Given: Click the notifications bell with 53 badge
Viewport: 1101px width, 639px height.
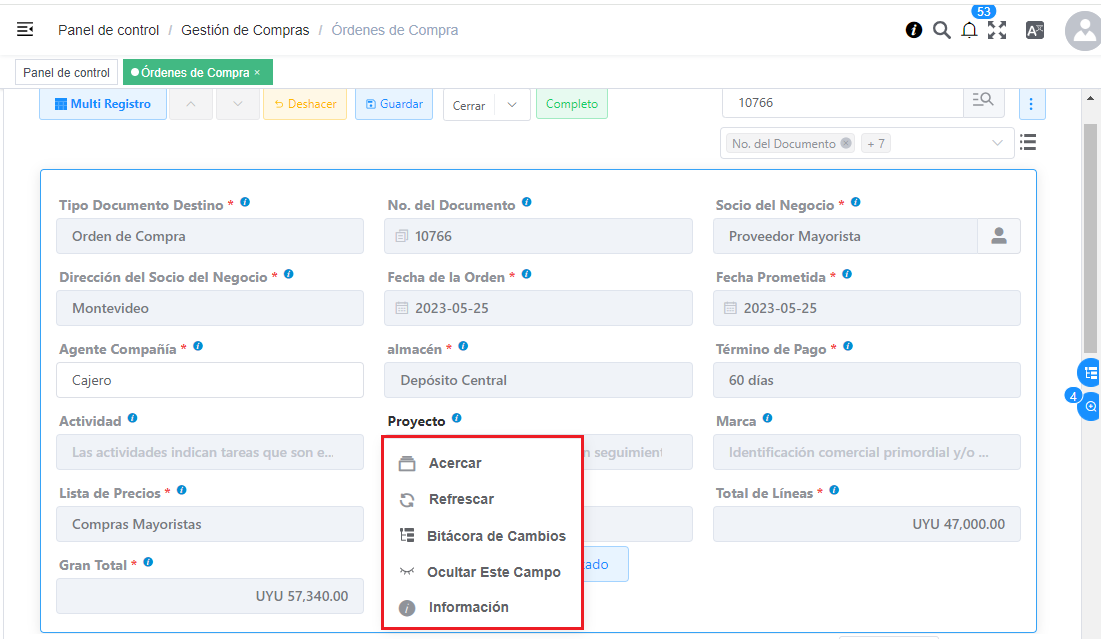Looking at the screenshot, I should coord(968,31).
